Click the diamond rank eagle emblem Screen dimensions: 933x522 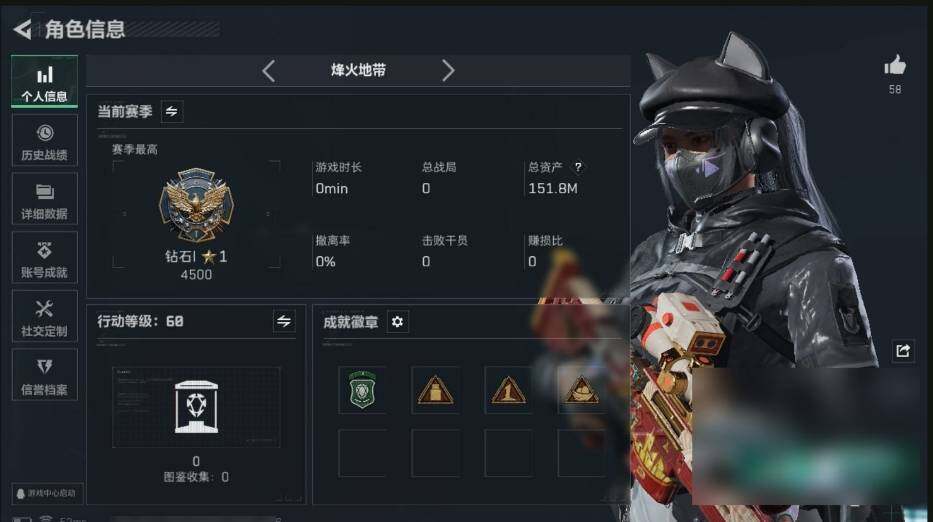[196, 204]
